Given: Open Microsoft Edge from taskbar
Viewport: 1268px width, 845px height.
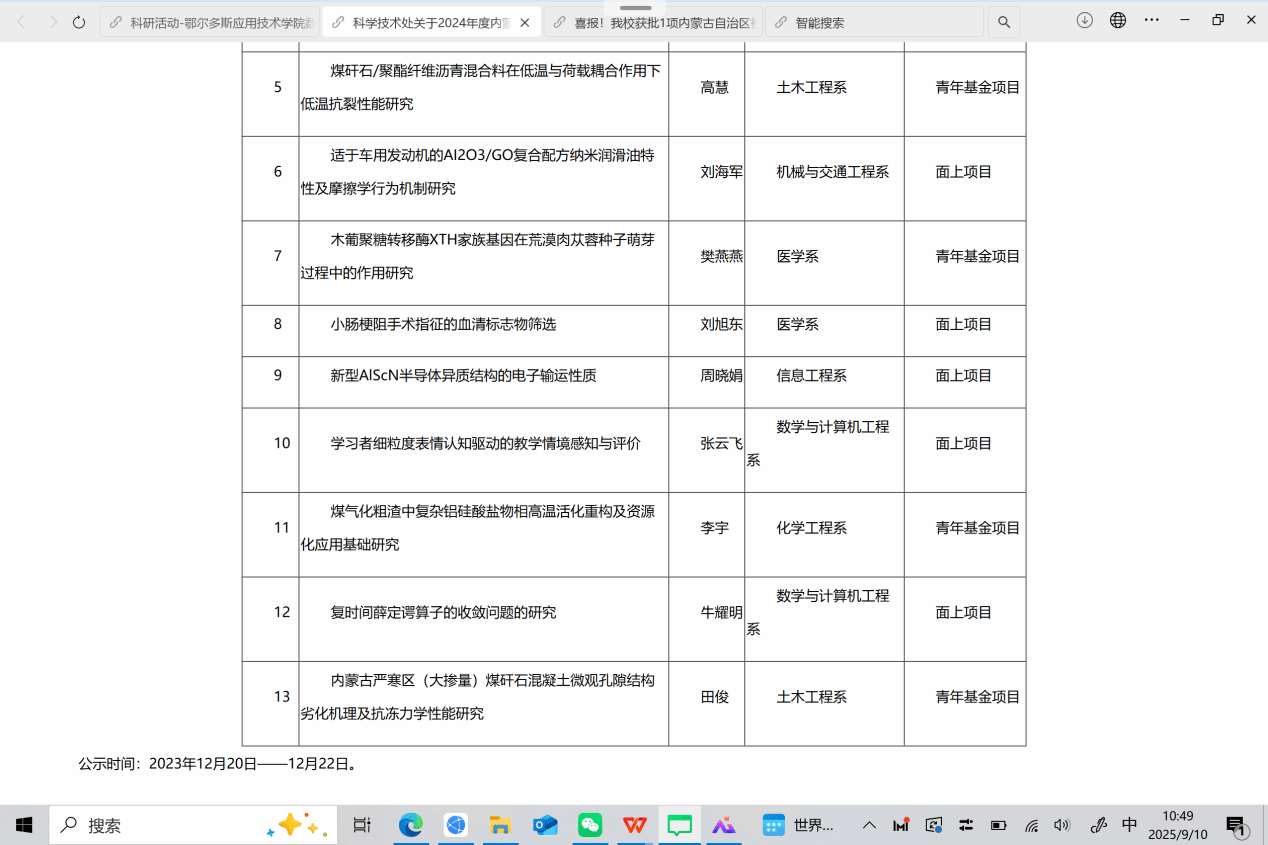Looking at the screenshot, I should pyautogui.click(x=410, y=825).
